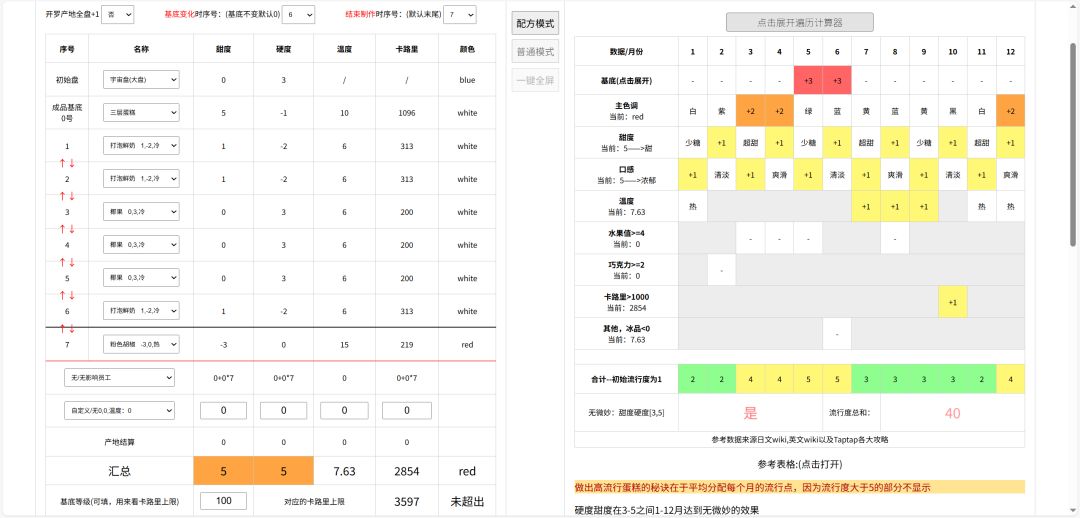1080x518 pixels.
Task: Click the red 是 indicator
Action: (750, 413)
